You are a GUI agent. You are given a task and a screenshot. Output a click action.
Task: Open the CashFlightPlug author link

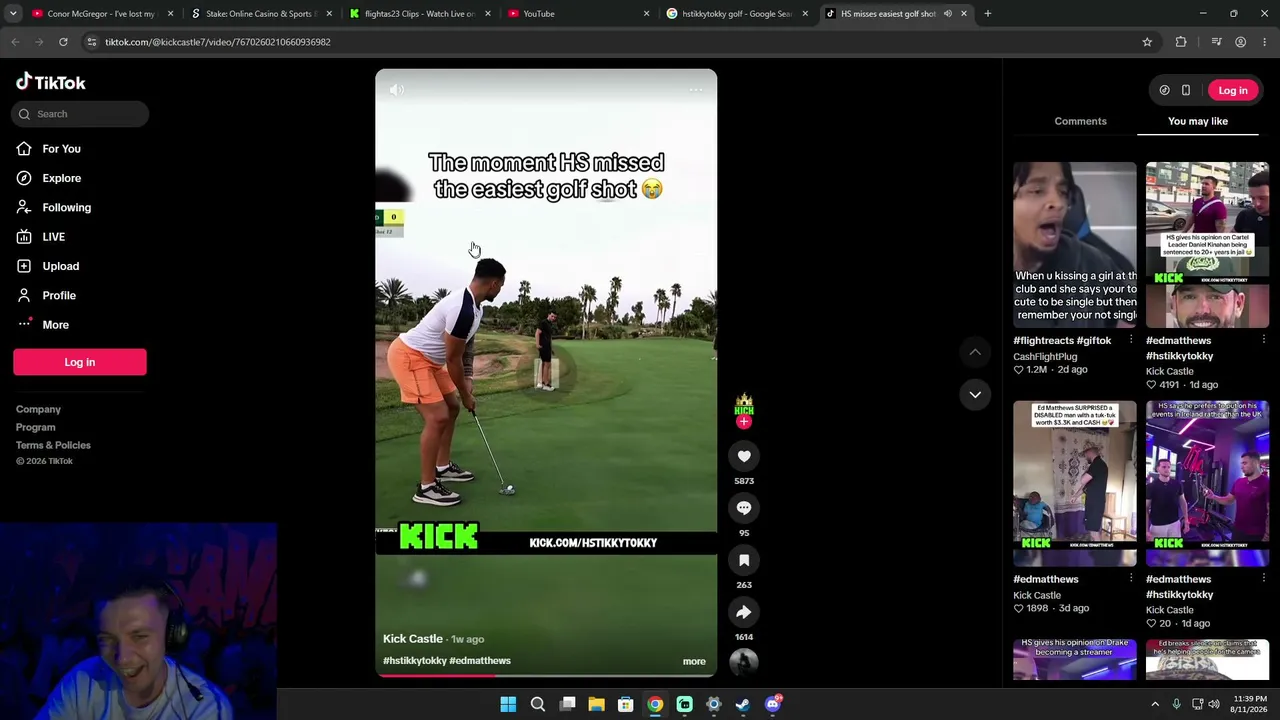point(1045,356)
